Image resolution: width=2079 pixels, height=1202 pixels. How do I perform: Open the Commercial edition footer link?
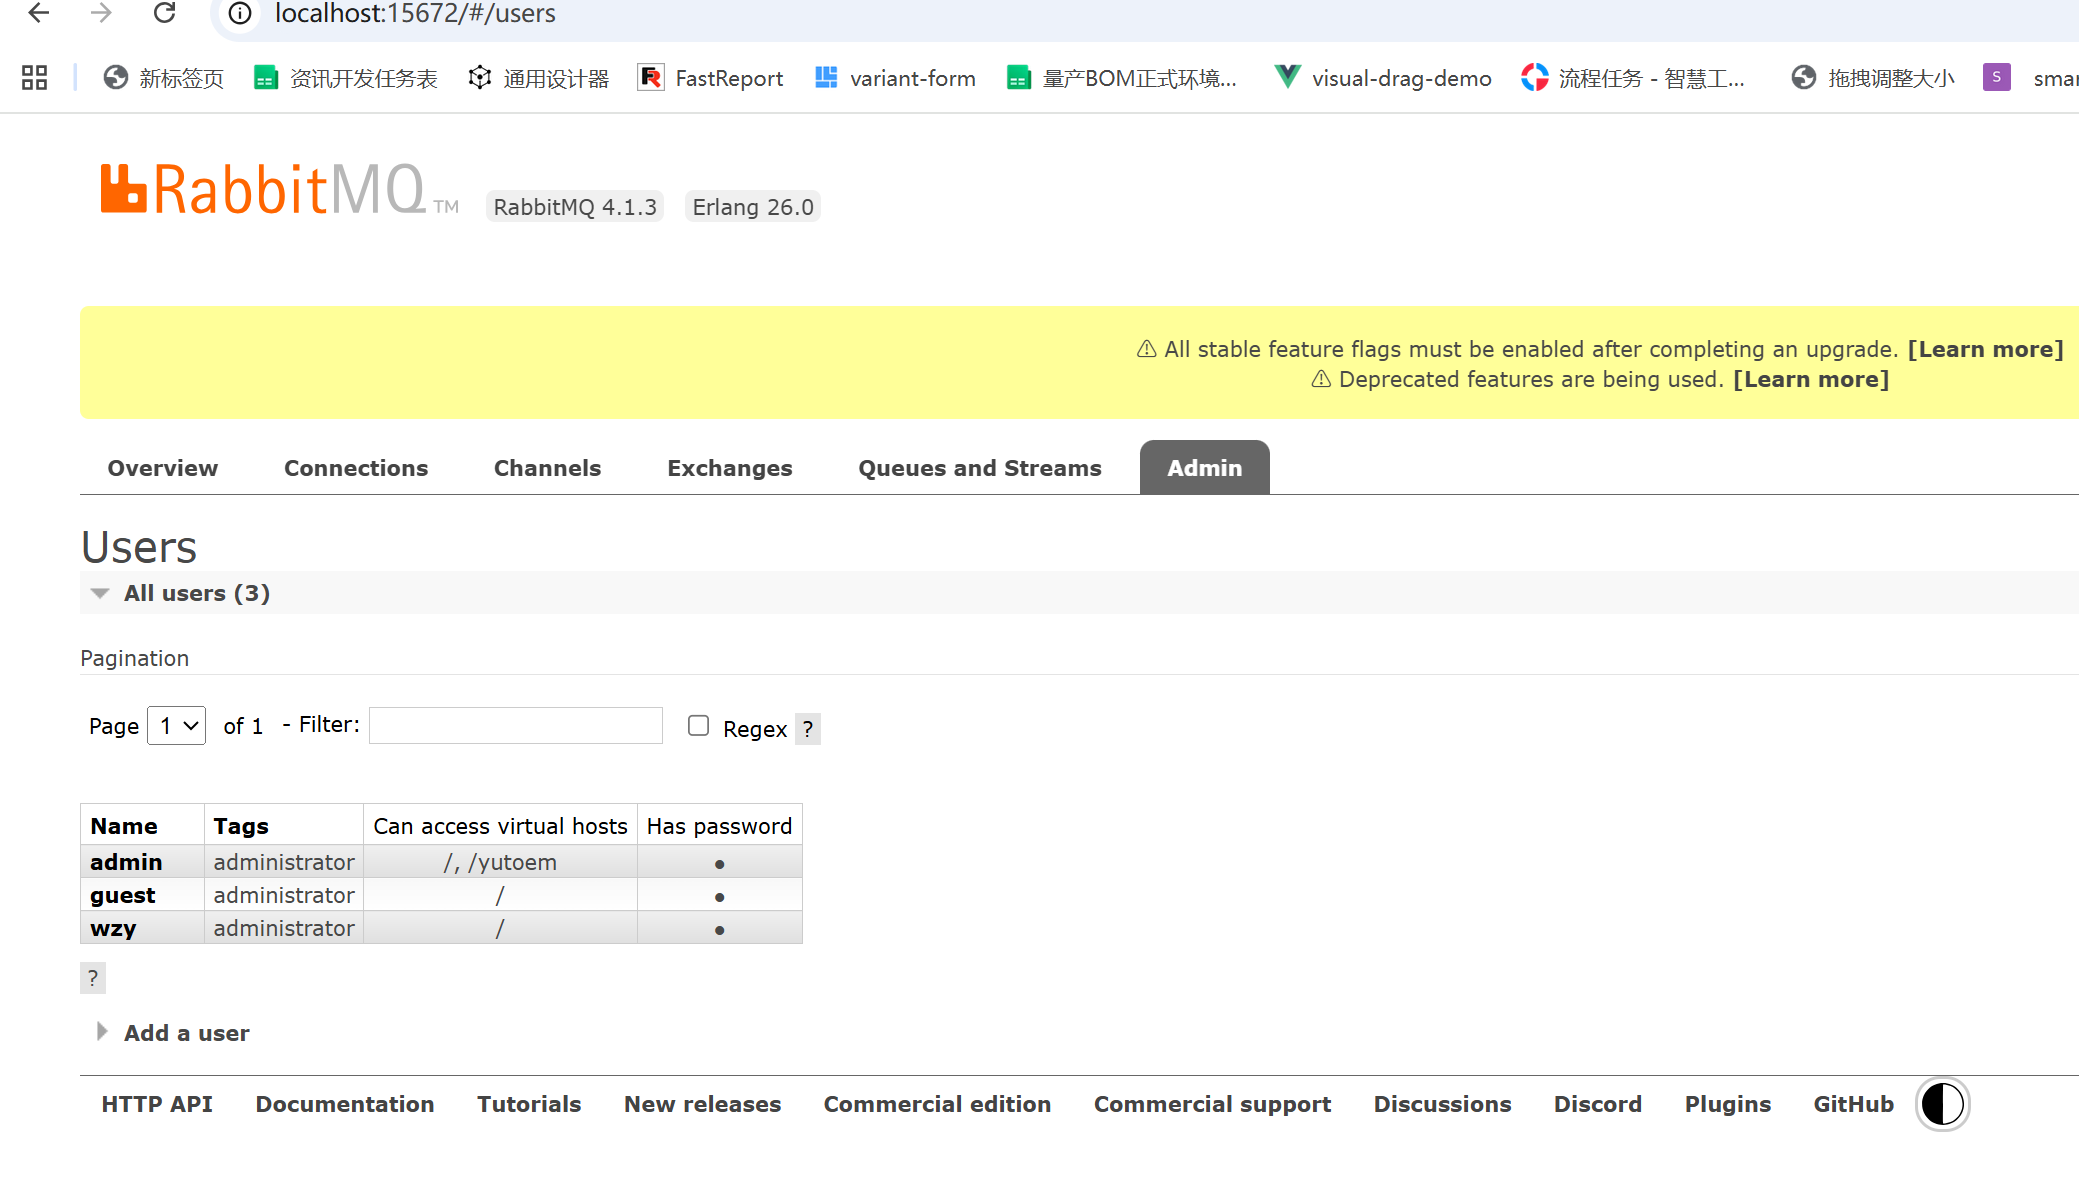tap(937, 1104)
